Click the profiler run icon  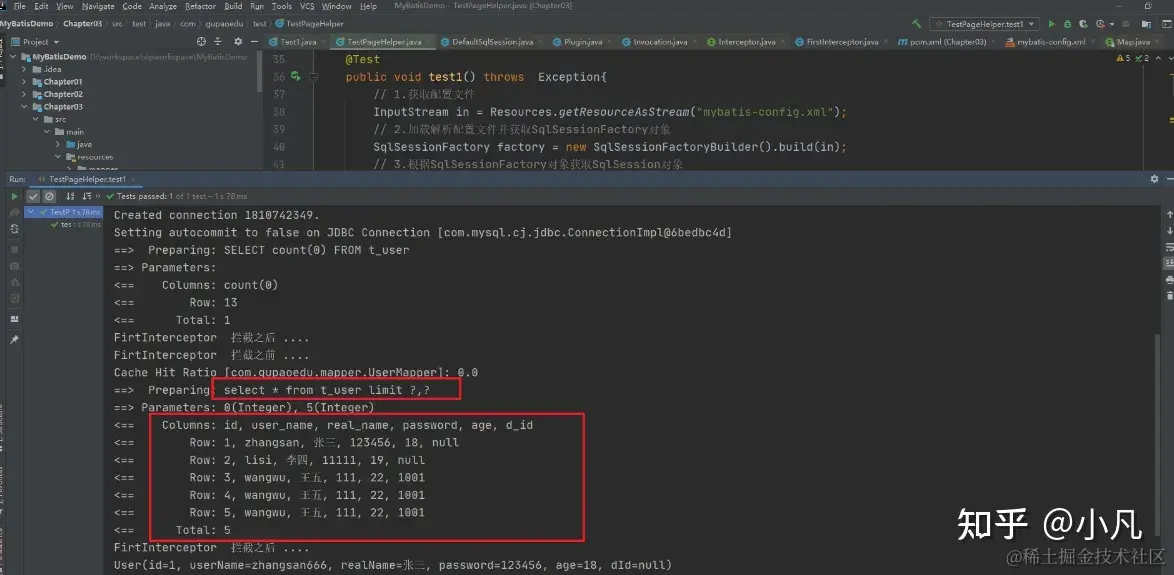tap(1101, 24)
